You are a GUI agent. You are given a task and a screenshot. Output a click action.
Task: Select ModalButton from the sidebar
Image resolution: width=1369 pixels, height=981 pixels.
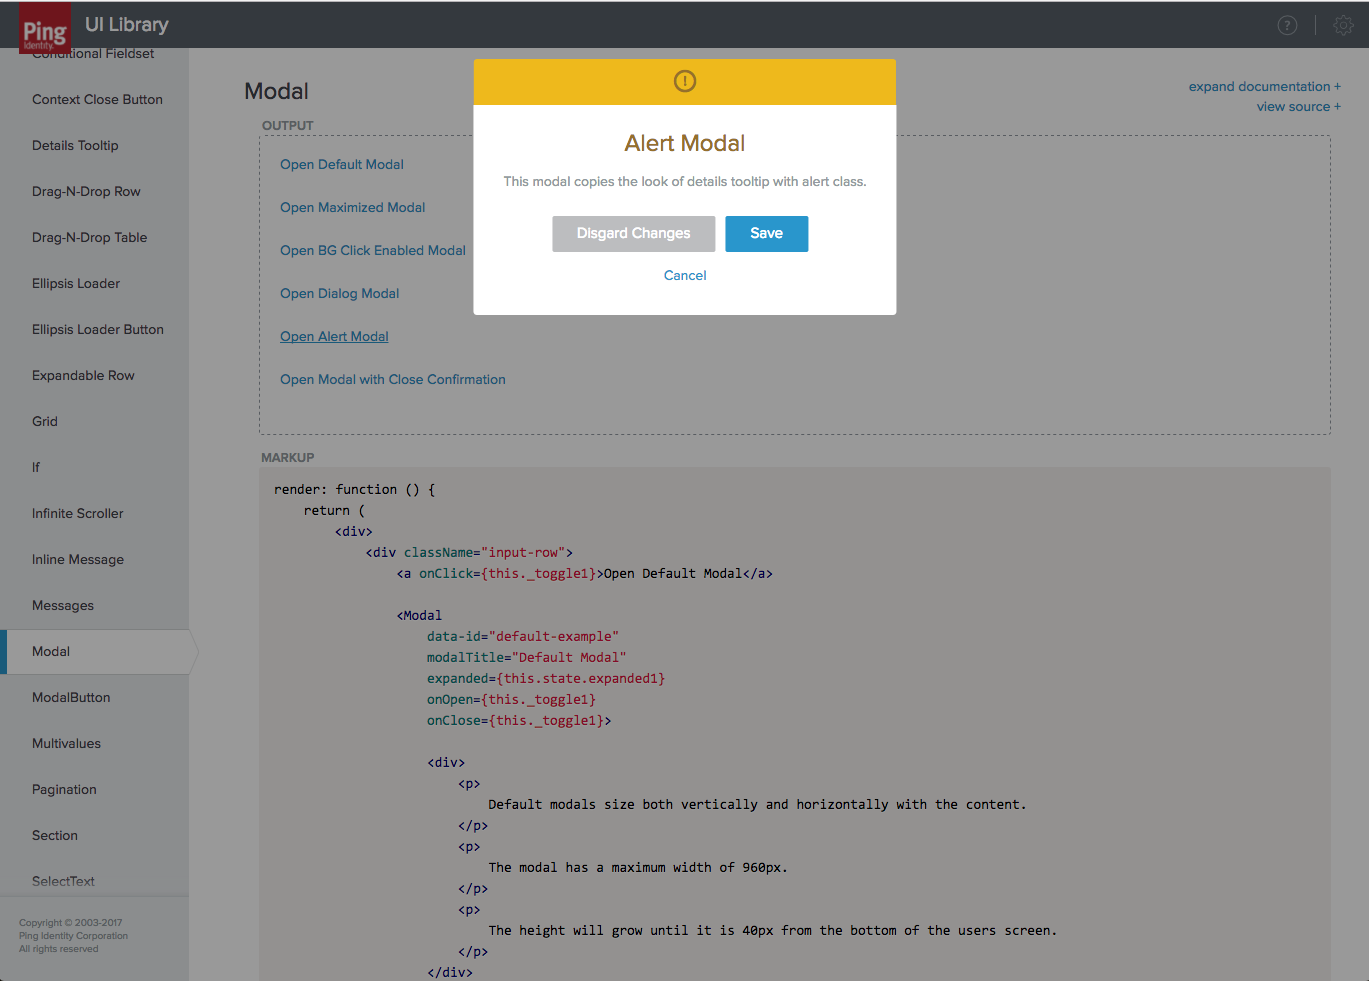tap(71, 698)
